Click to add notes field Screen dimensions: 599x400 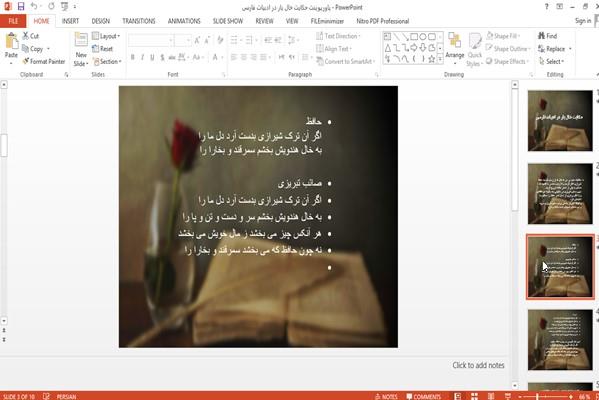click(478, 365)
